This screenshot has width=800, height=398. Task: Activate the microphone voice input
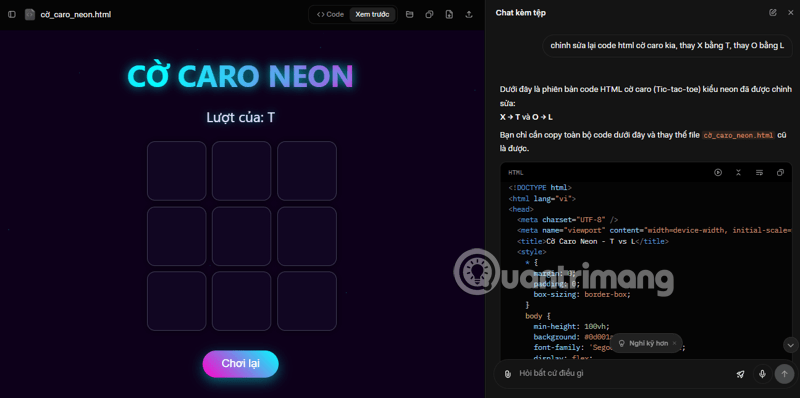tap(762, 374)
